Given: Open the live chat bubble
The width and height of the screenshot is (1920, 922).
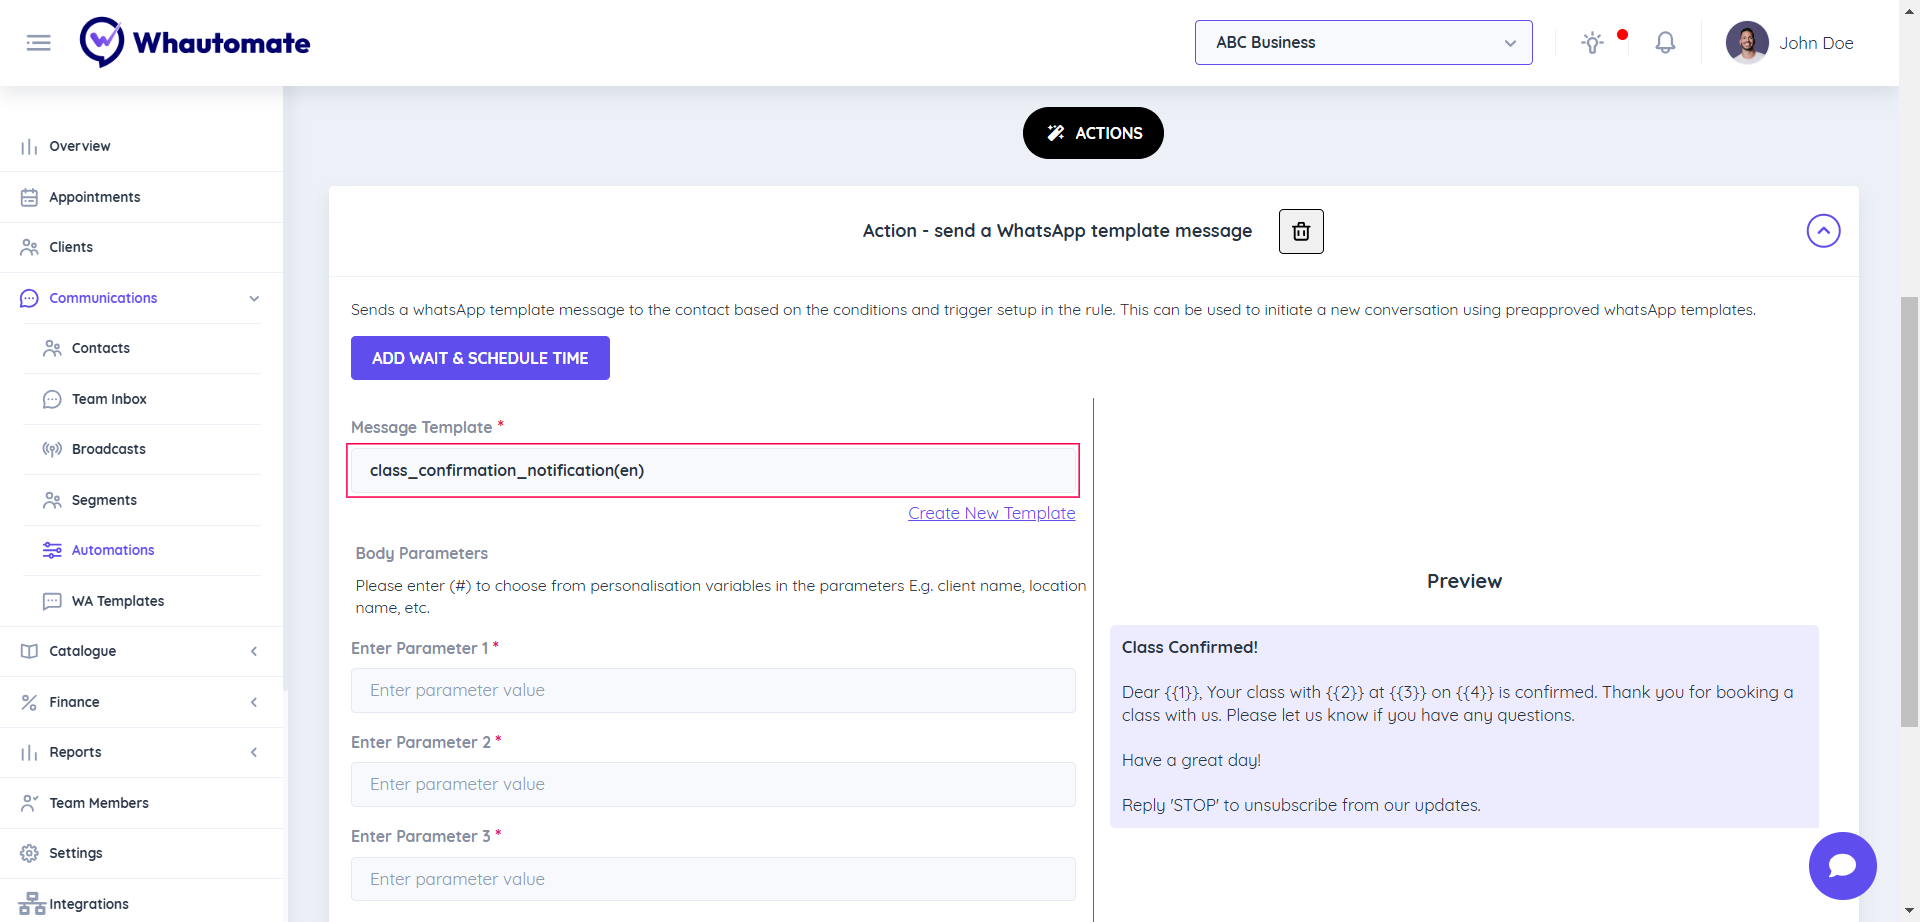Looking at the screenshot, I should tap(1842, 866).
